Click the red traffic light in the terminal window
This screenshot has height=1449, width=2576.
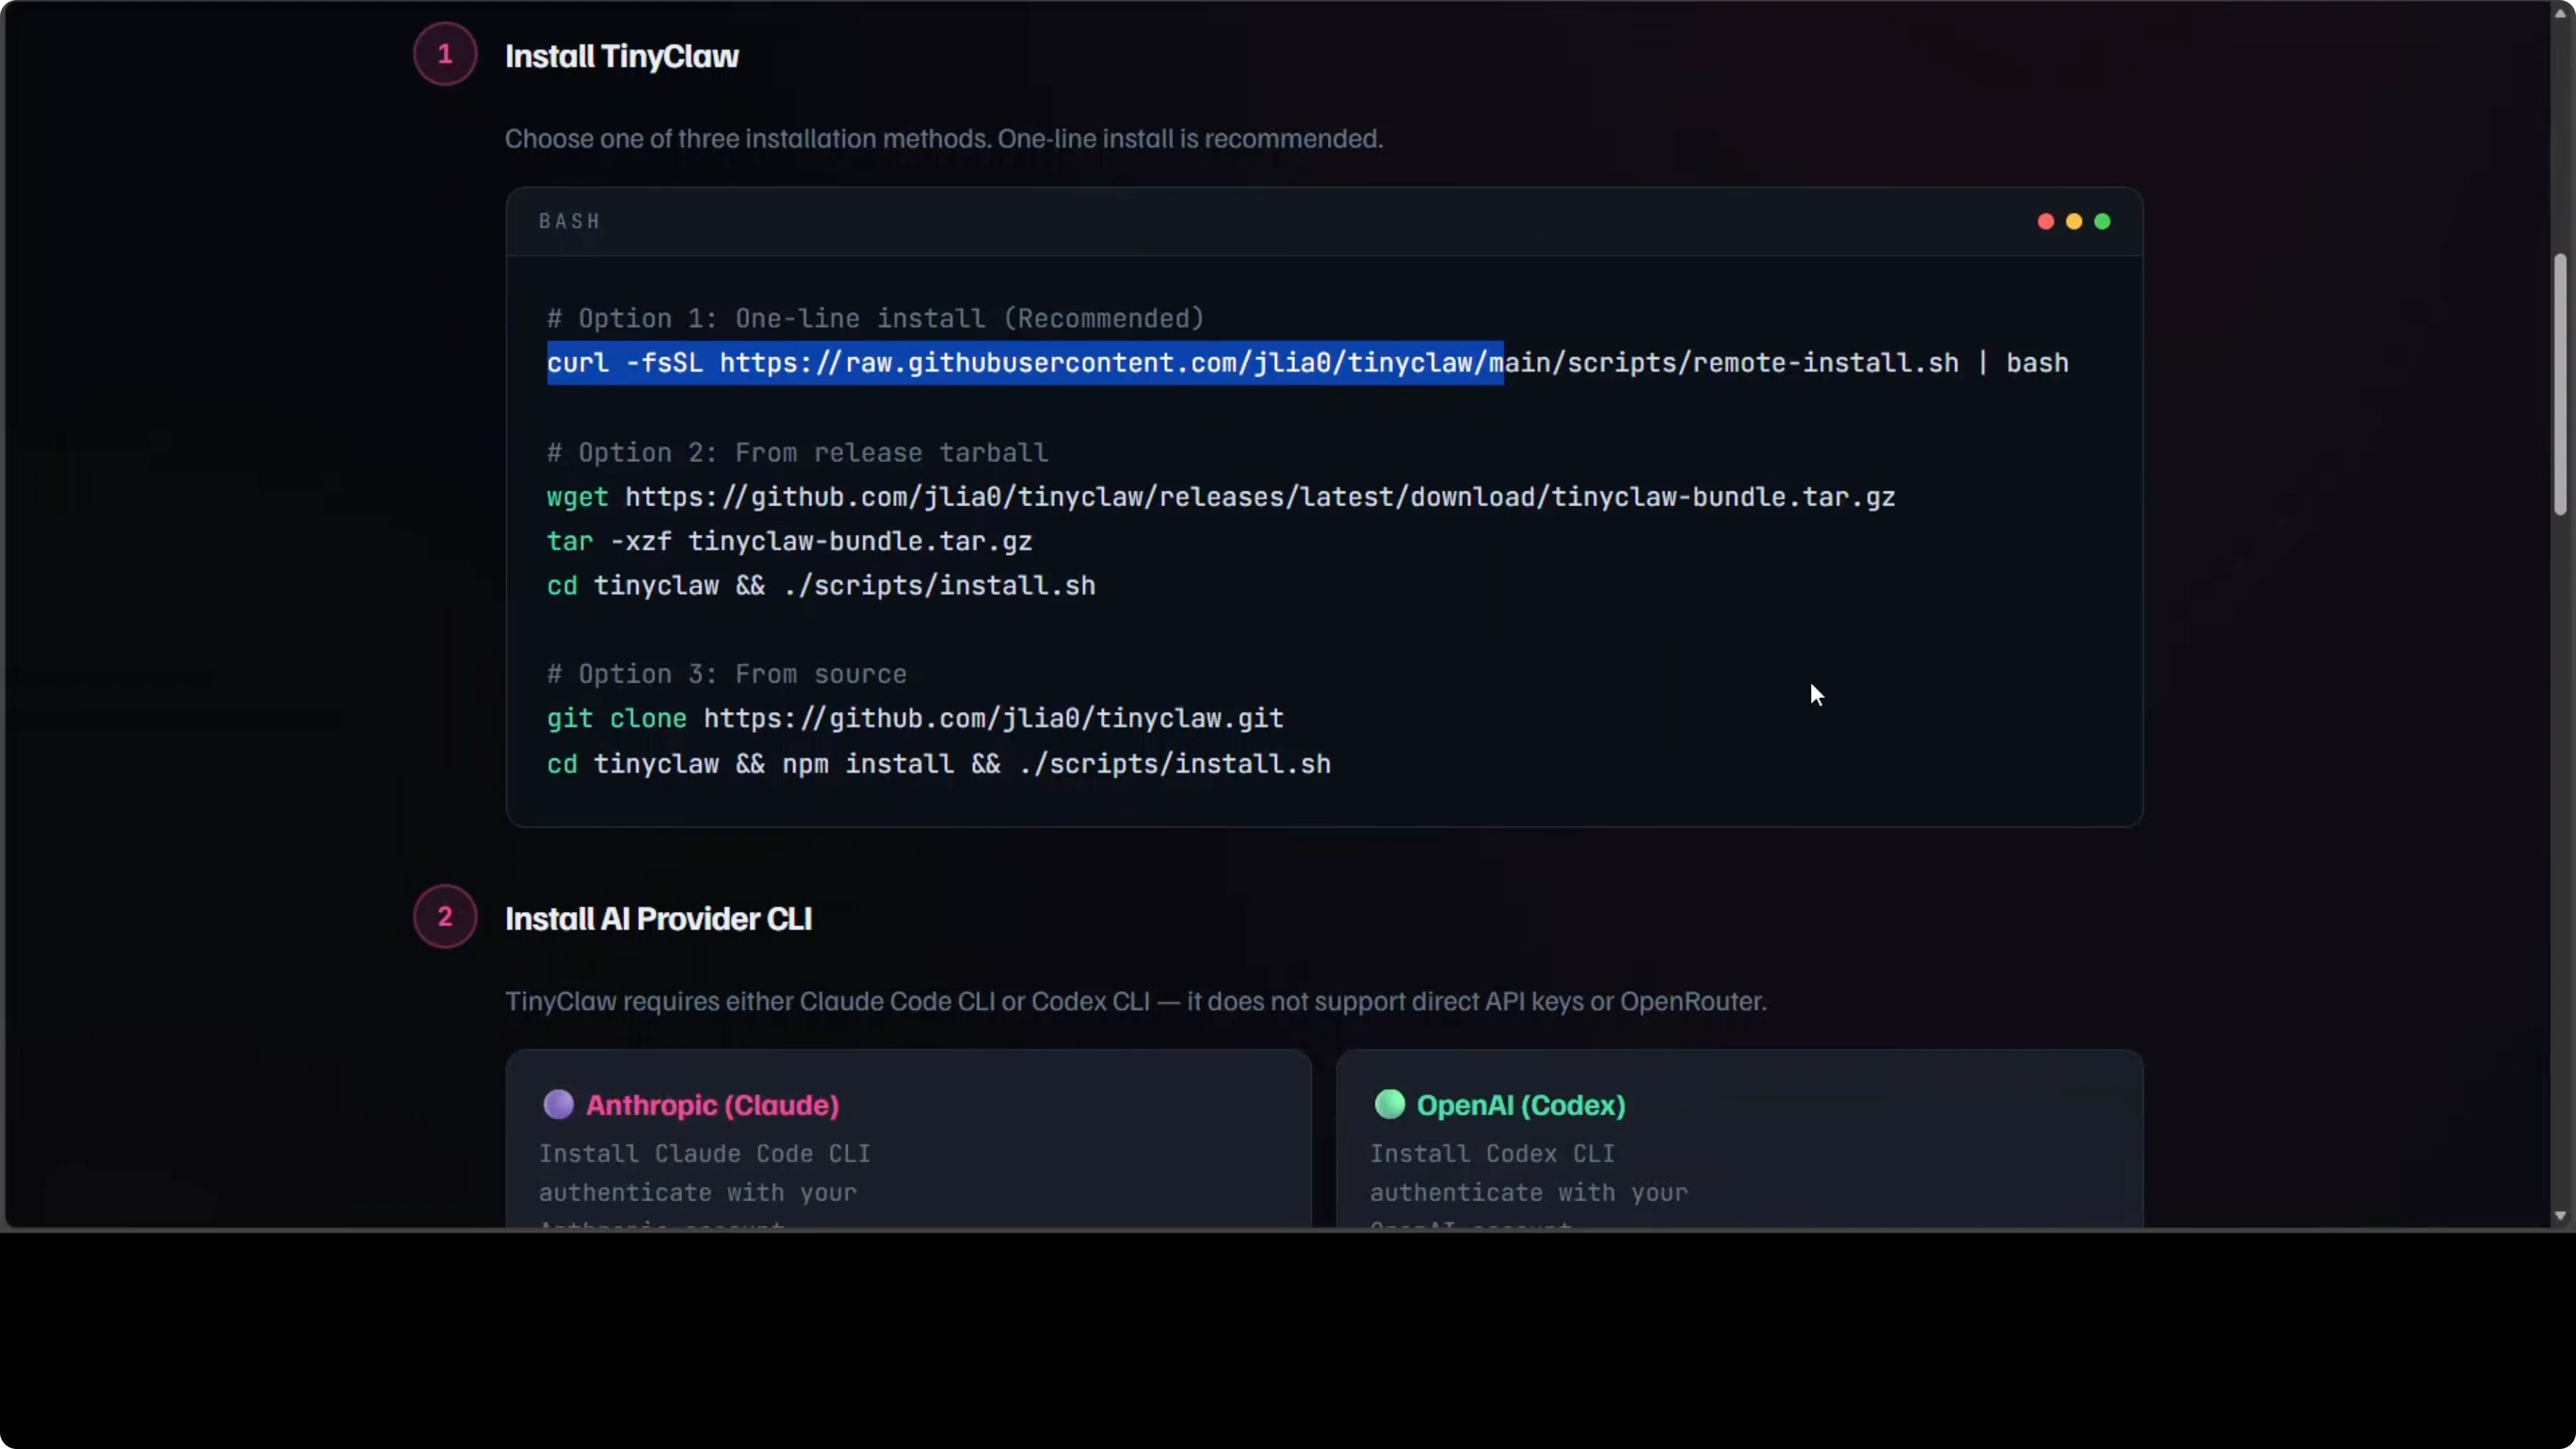[2045, 221]
